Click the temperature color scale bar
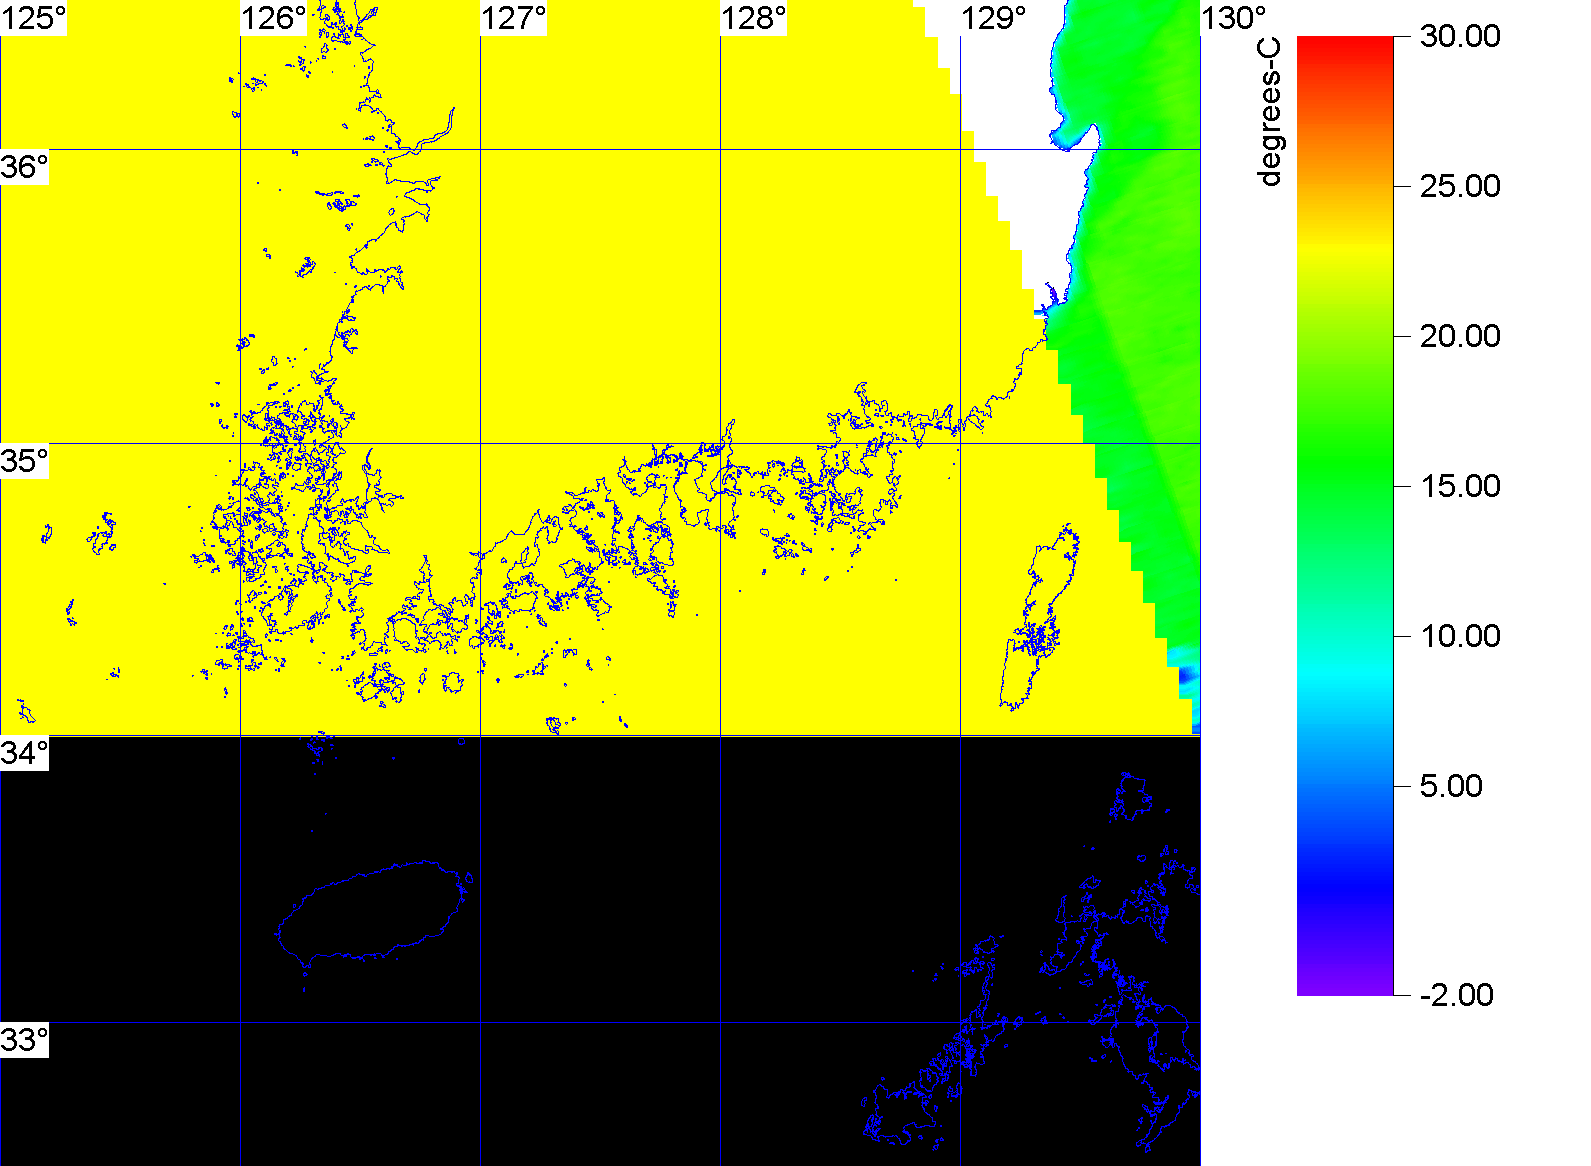This screenshot has height=1166, width=1591. (1345, 516)
